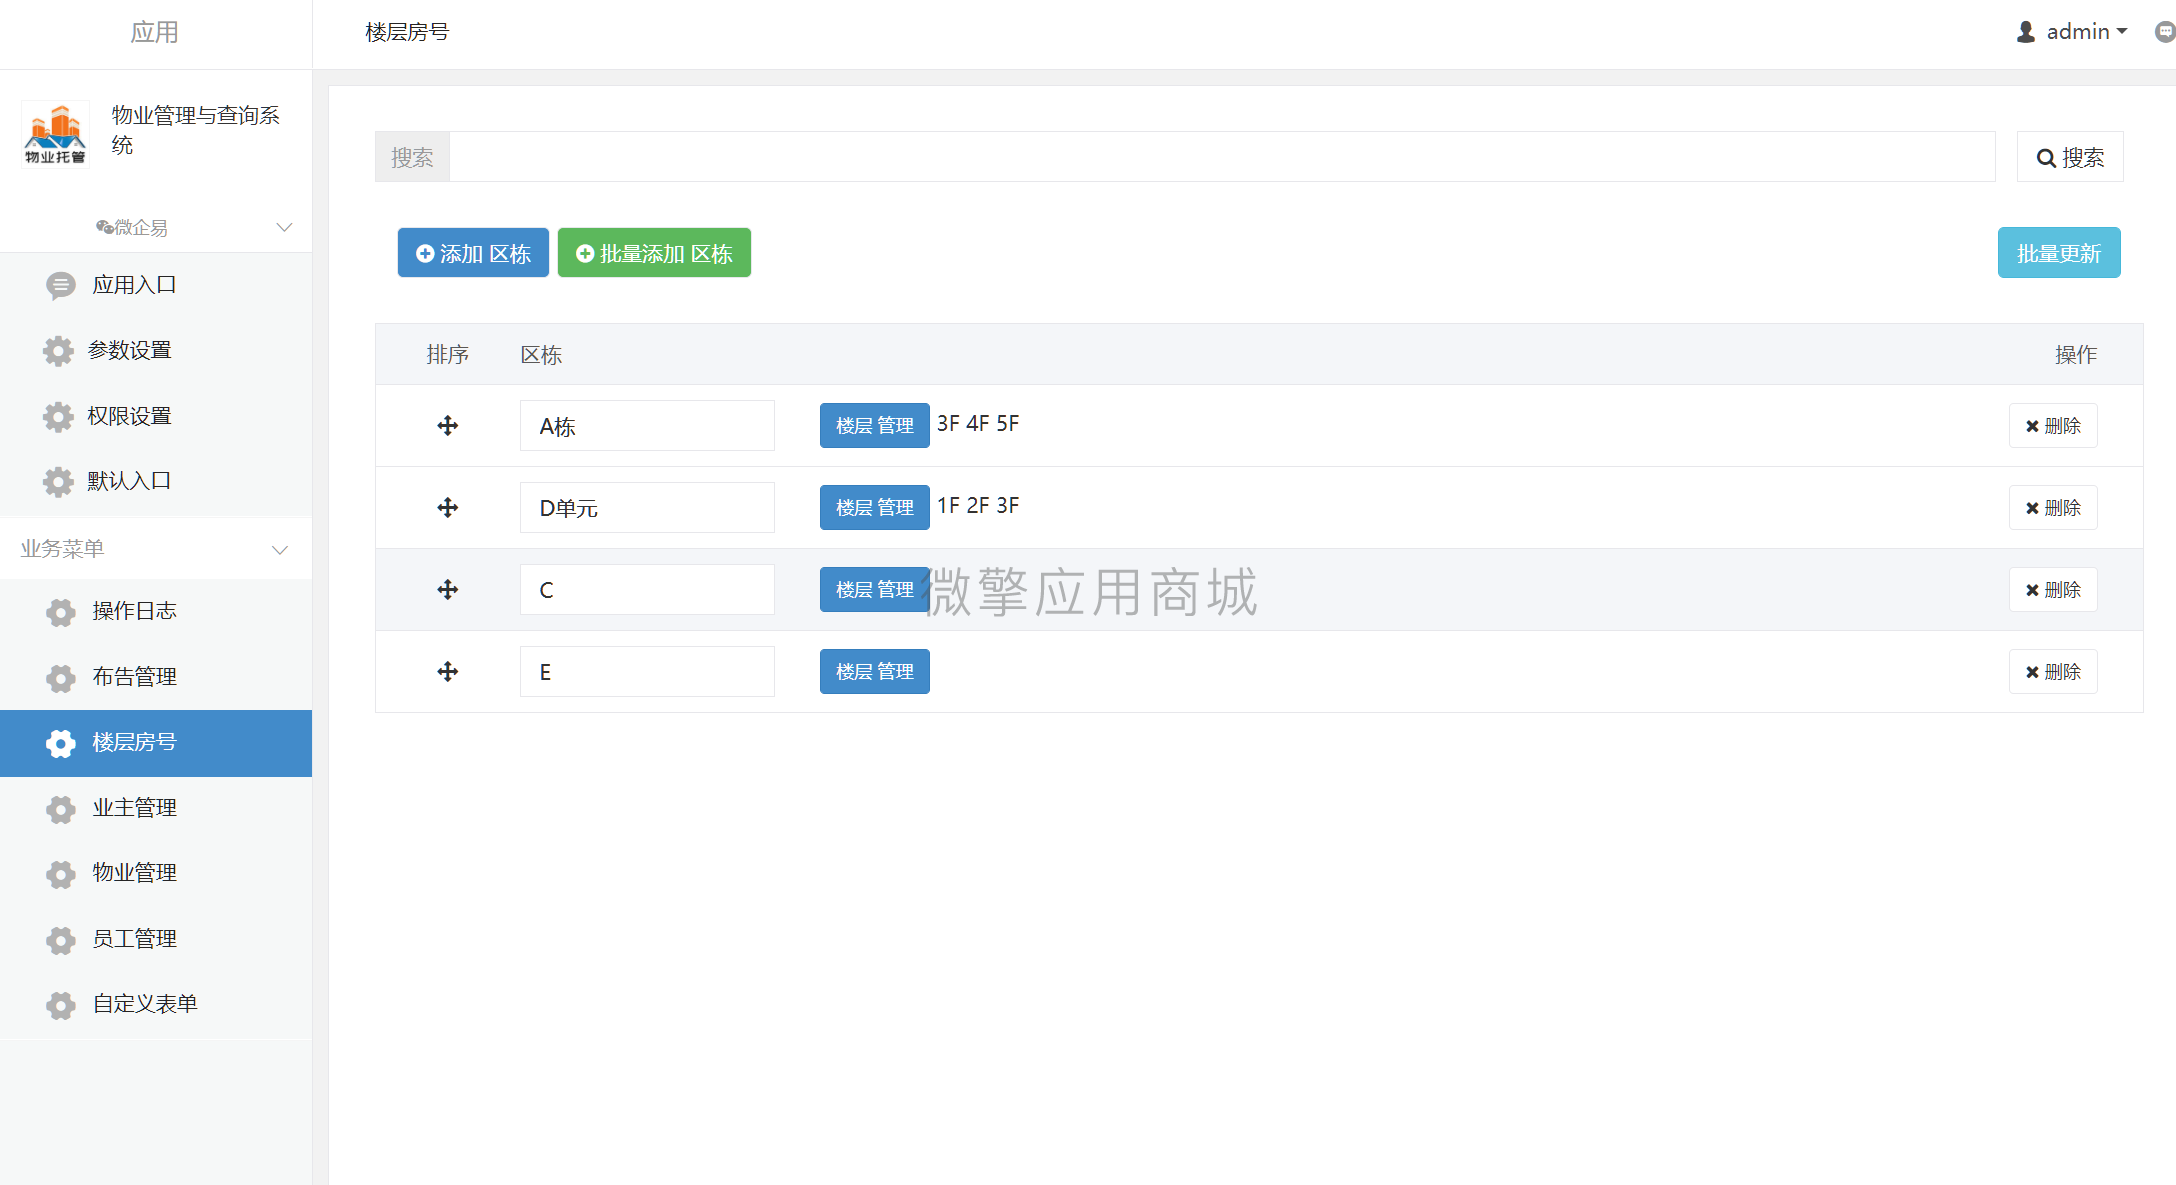Open 楼层 管理 for row E

point(875,672)
